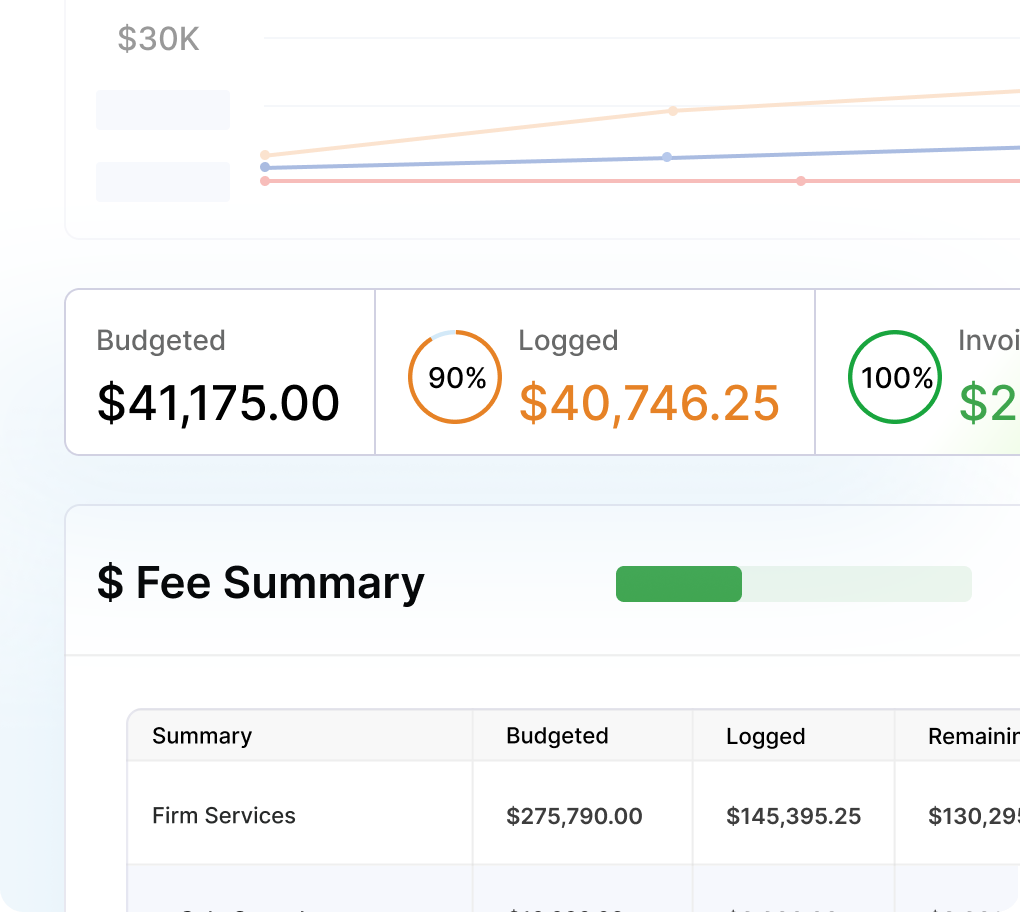1020x912 pixels.
Task: Click the blue line's first data point
Action: [x=265, y=167]
